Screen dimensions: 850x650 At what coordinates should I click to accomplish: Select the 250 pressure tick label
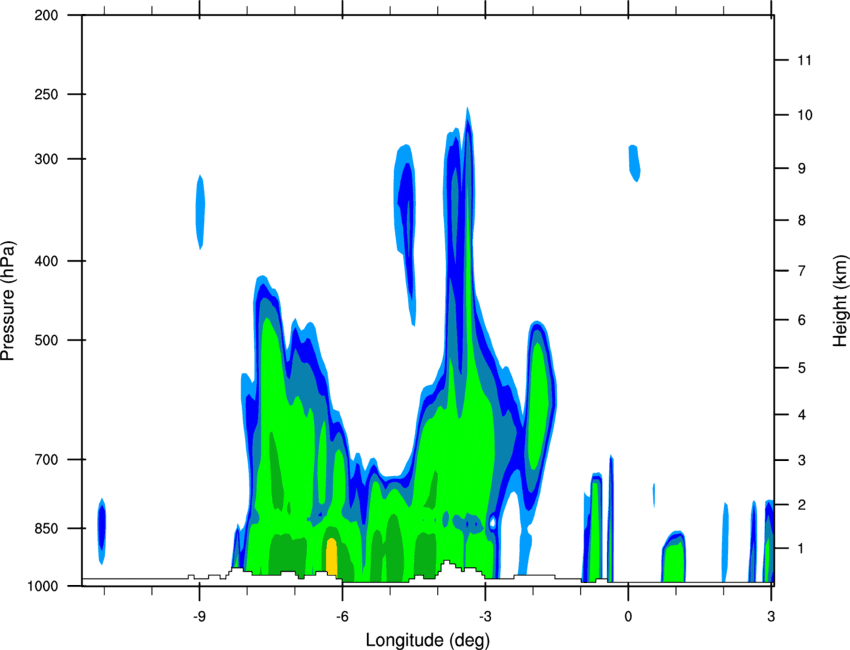click(x=46, y=94)
